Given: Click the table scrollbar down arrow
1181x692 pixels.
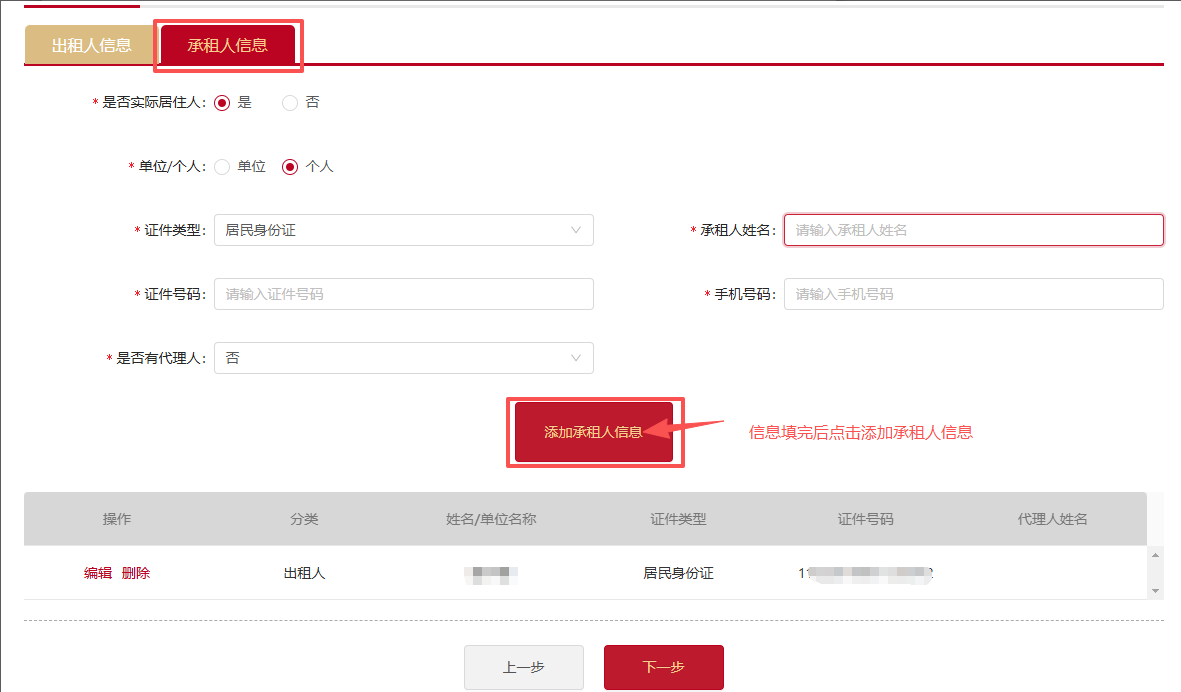Looking at the screenshot, I should pos(1155,591).
